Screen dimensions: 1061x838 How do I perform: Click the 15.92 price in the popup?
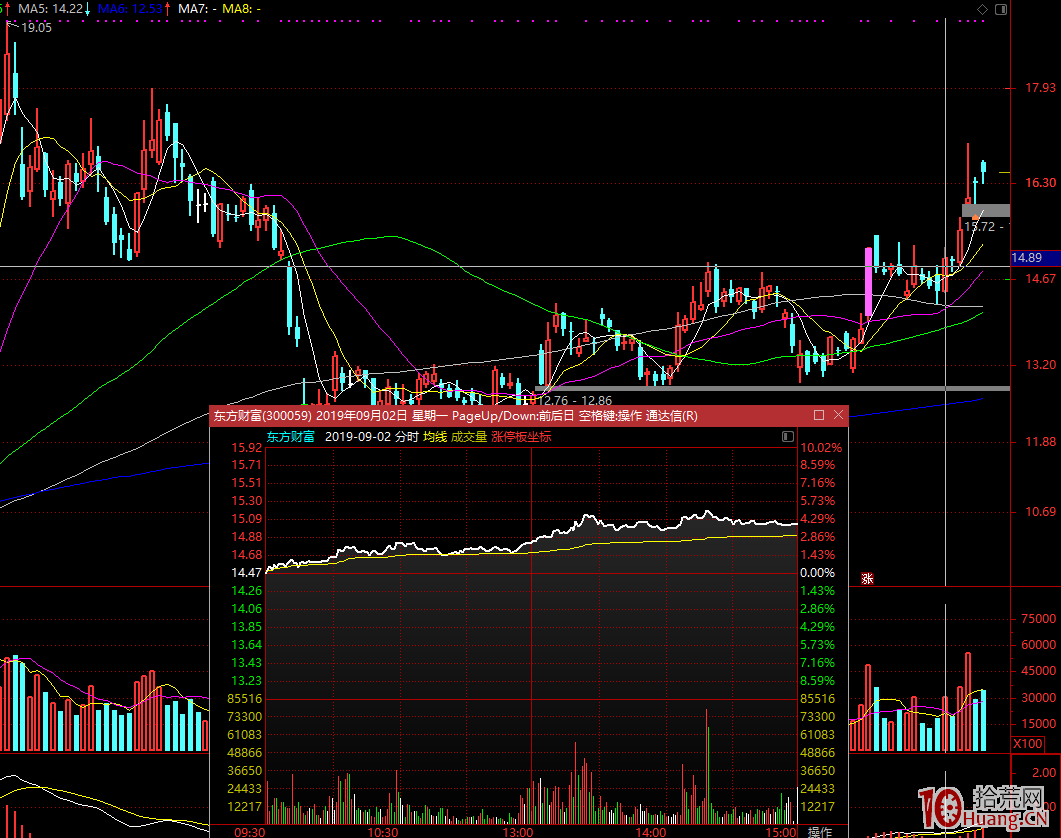click(x=246, y=447)
